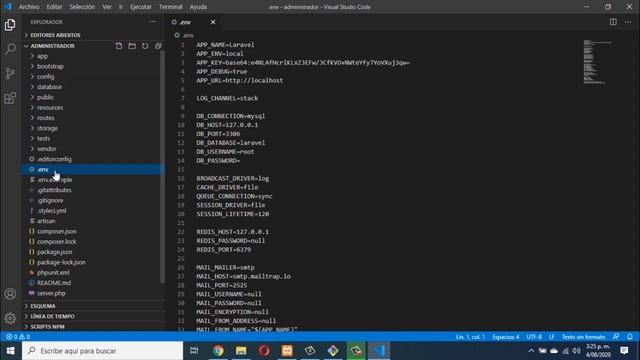Expand the config folder
Screen dimensions: 640x360
click(x=45, y=76)
